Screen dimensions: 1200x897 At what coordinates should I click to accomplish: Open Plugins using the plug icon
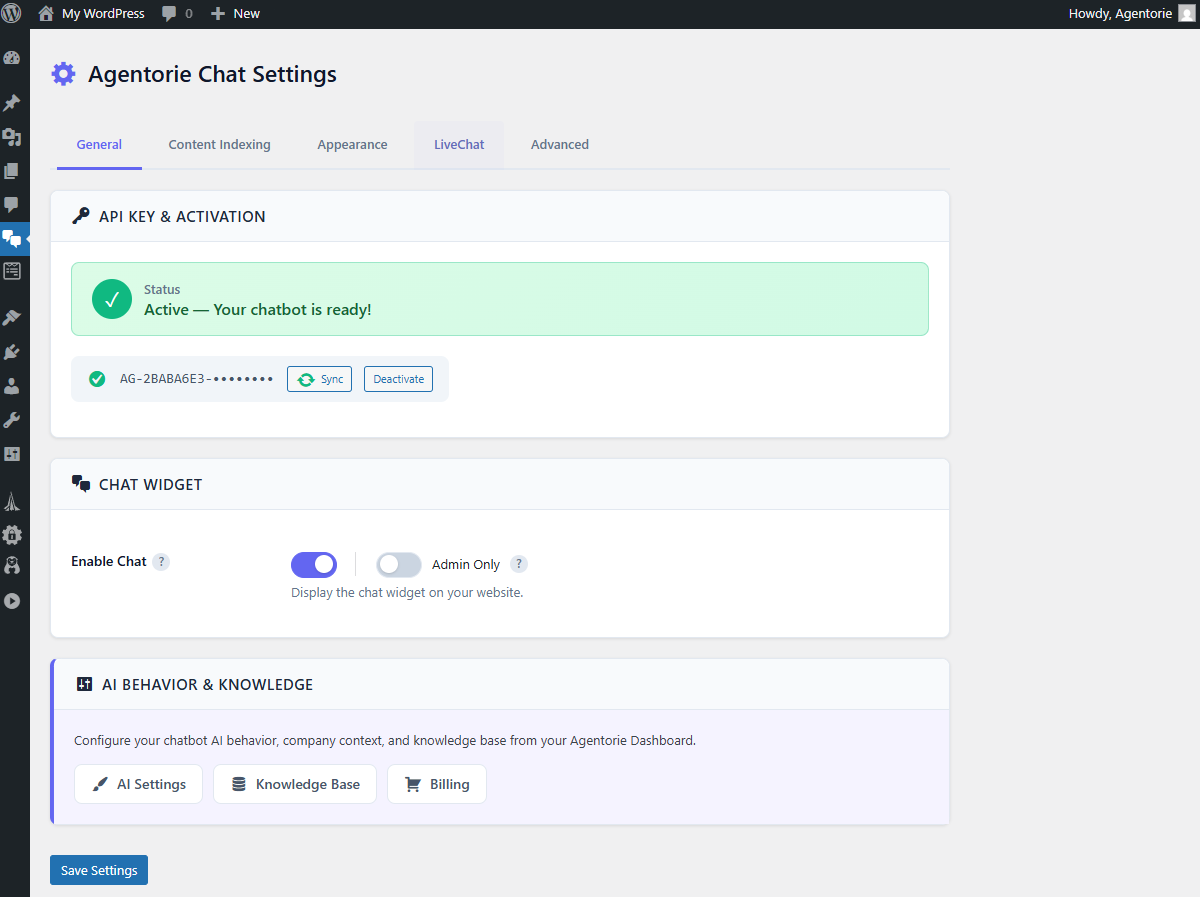pos(14,352)
